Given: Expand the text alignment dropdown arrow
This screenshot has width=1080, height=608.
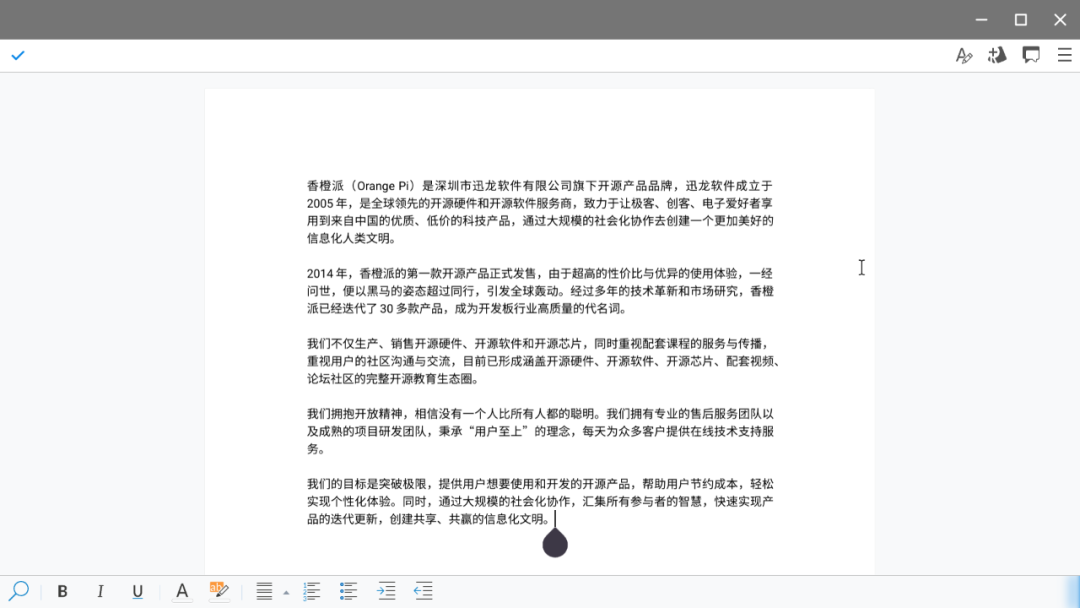Looking at the screenshot, I should [x=287, y=590].
